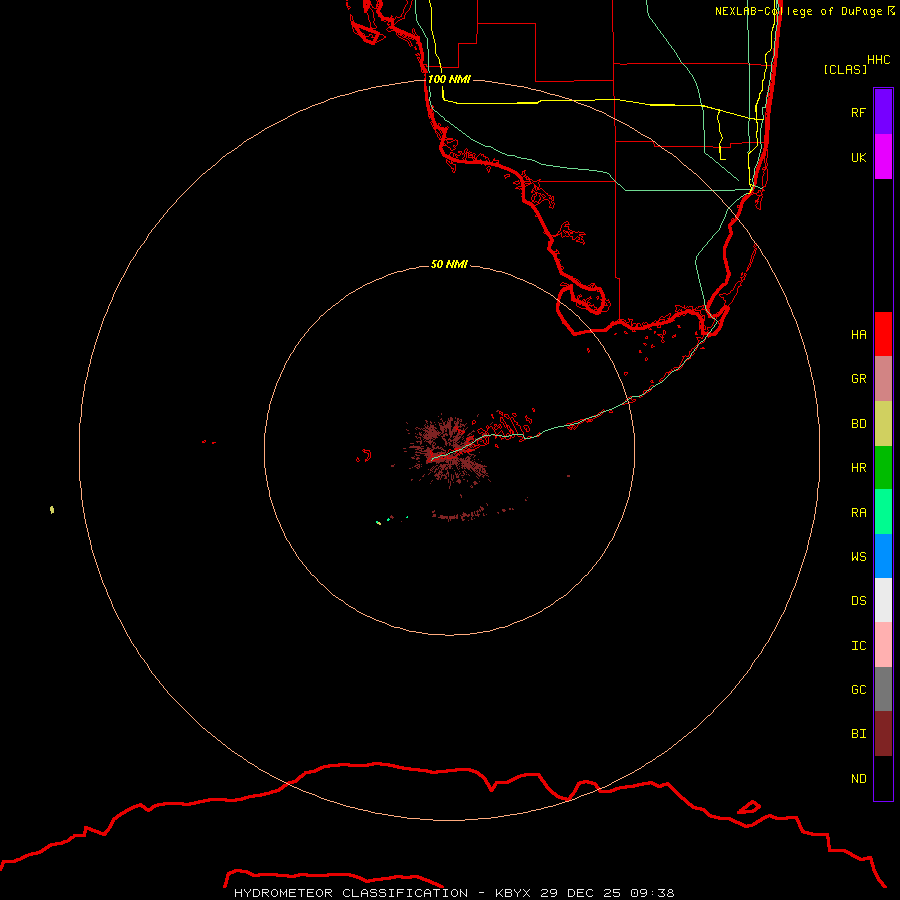Click the "HYDROMETEOR CLASSIFICATION" title text
Viewport: 900px width, 900px height.
[x=351, y=893]
